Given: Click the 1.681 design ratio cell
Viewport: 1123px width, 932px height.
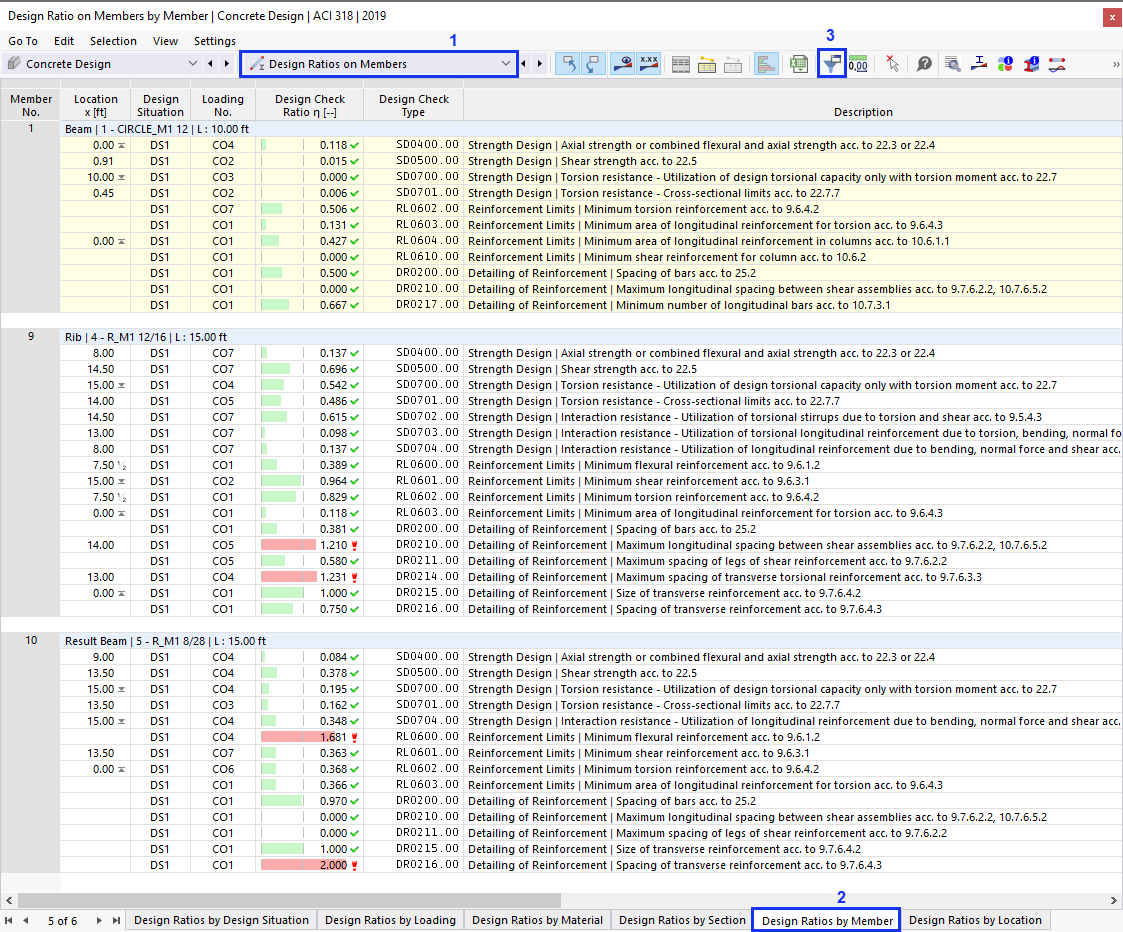Looking at the screenshot, I should (309, 737).
